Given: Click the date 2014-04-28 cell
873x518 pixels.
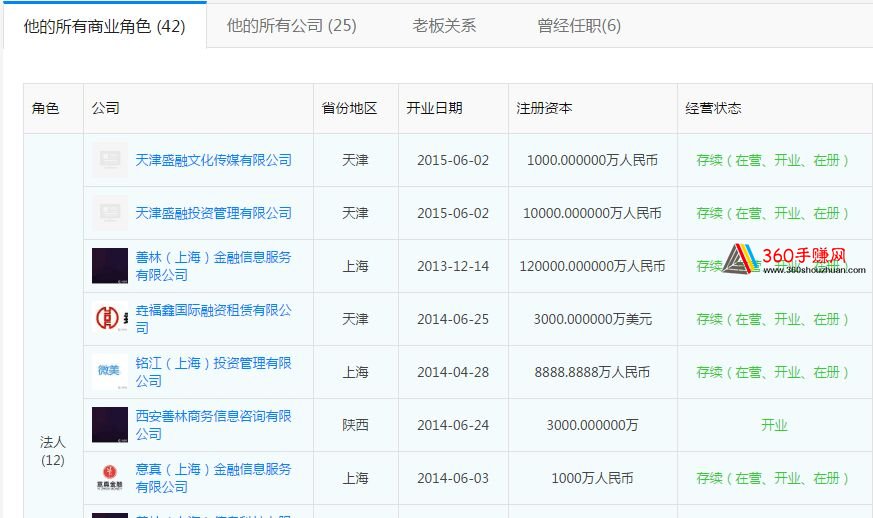Looking at the screenshot, I should coord(453,372).
